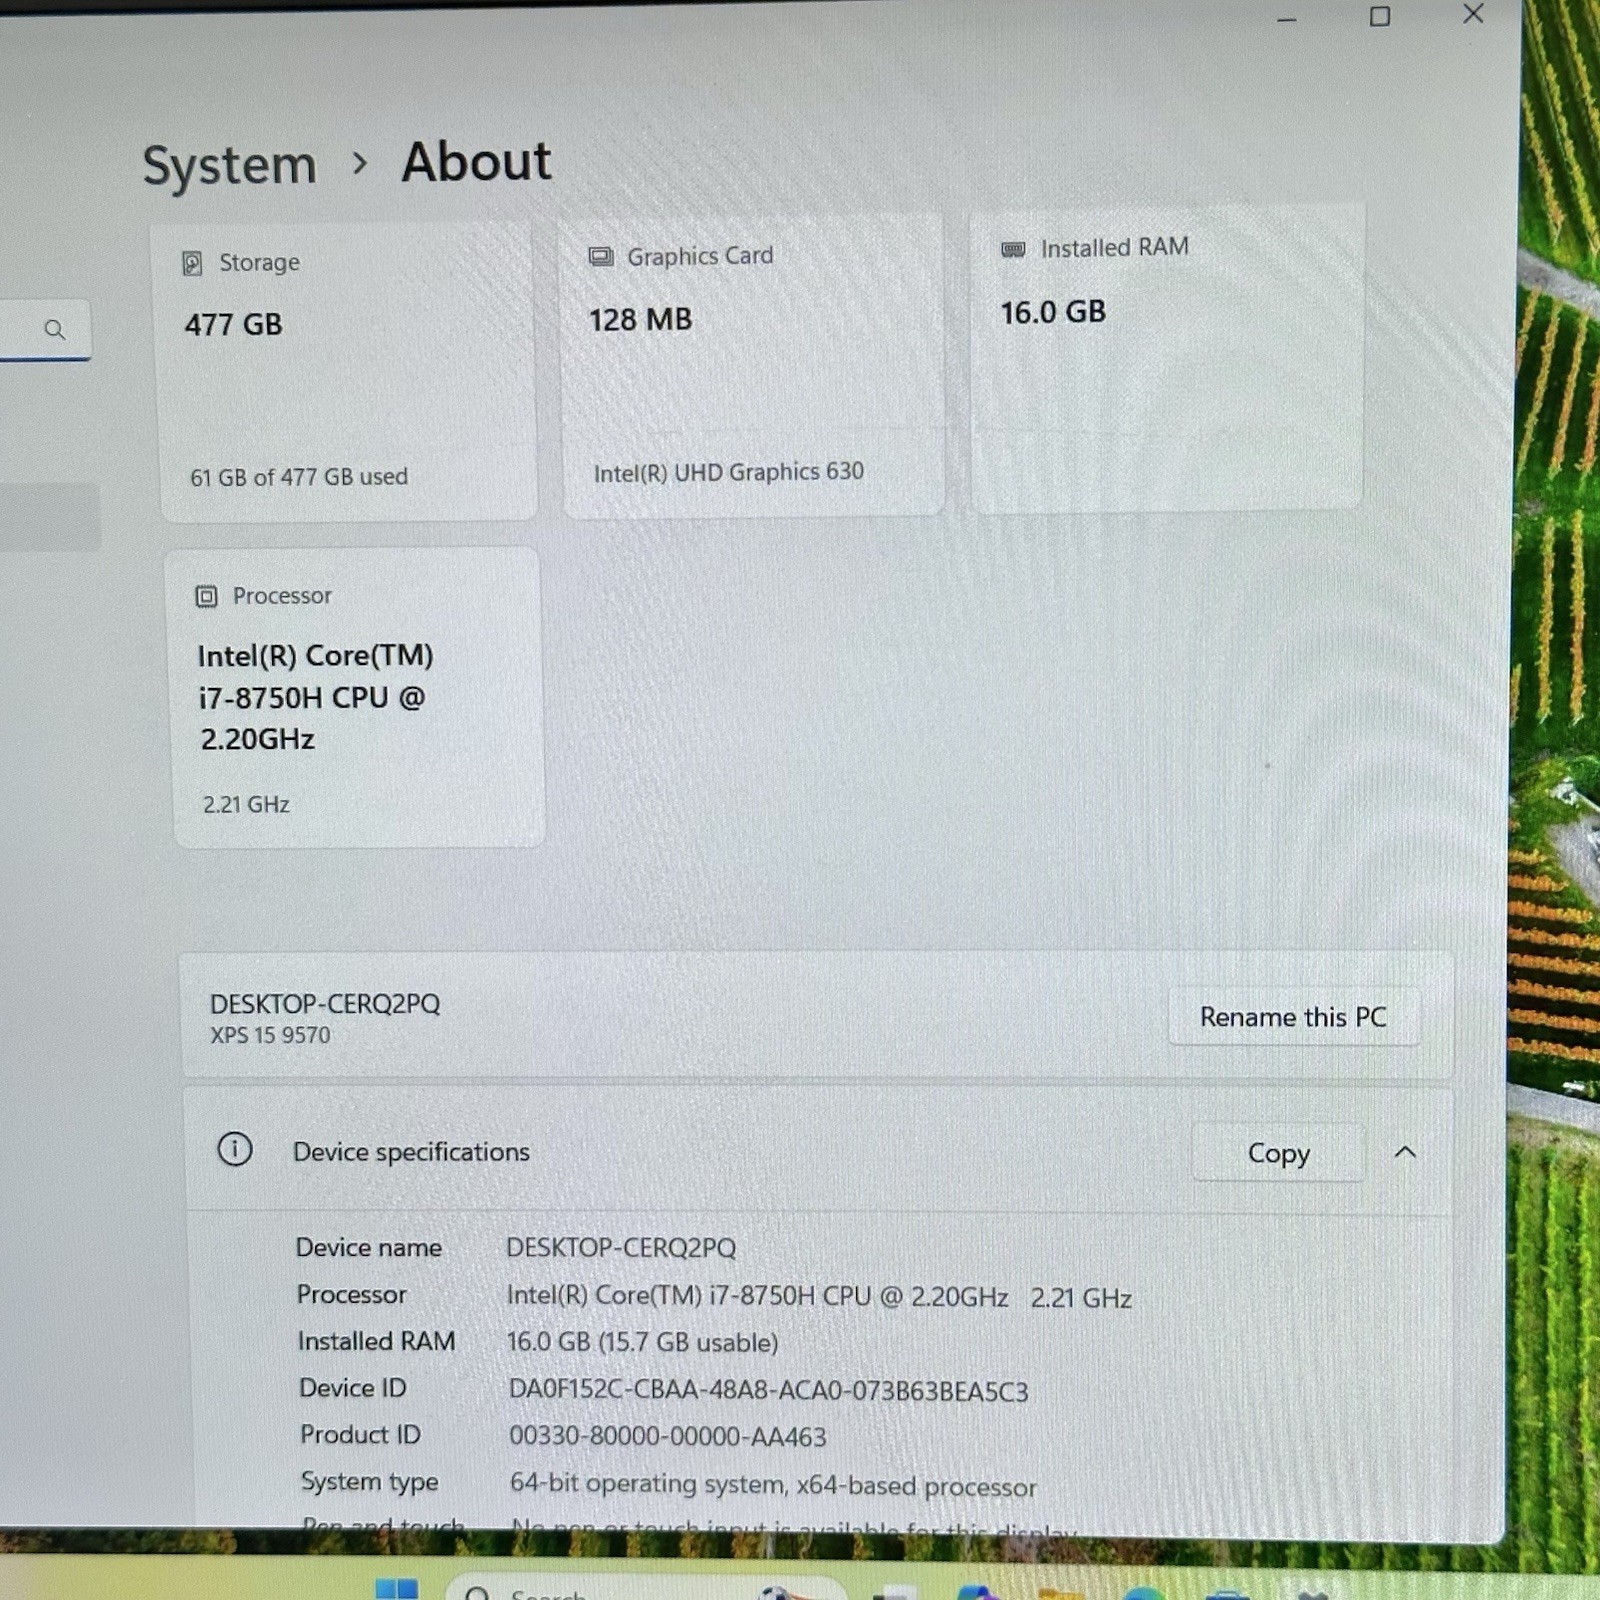
Task: Close the Settings window
Action: point(1473,13)
